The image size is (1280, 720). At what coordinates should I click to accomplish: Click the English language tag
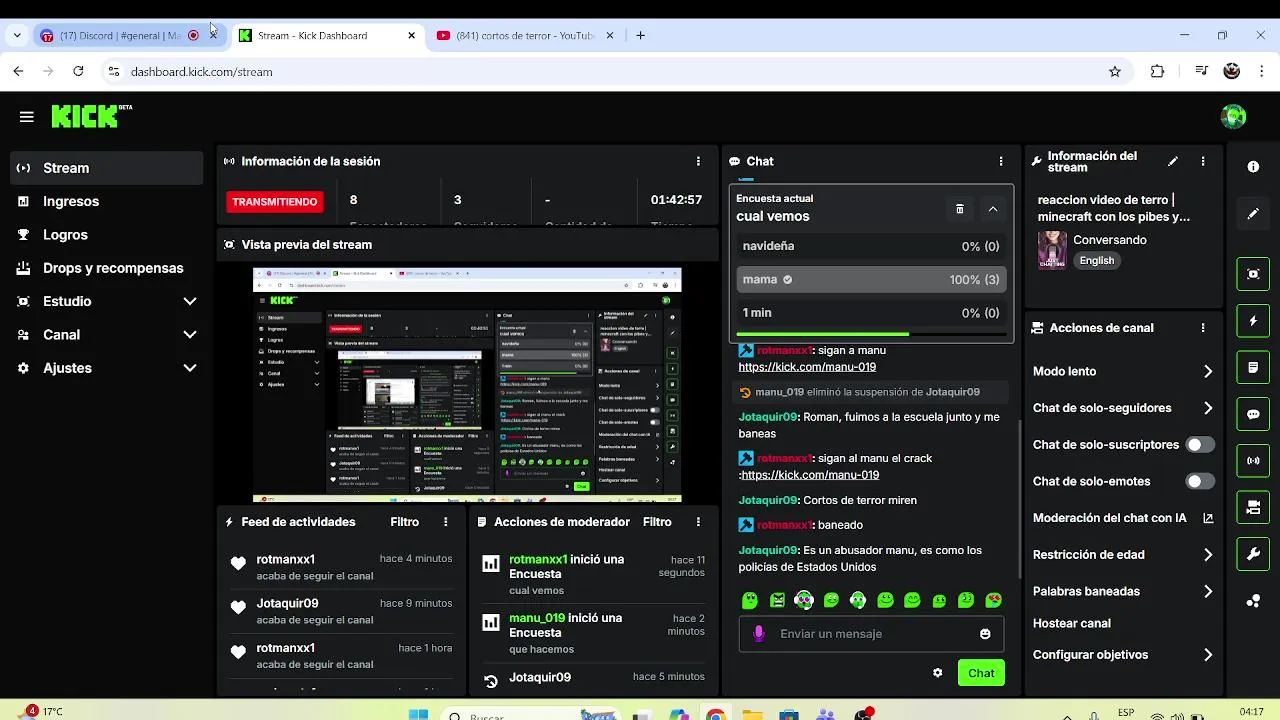(1097, 260)
